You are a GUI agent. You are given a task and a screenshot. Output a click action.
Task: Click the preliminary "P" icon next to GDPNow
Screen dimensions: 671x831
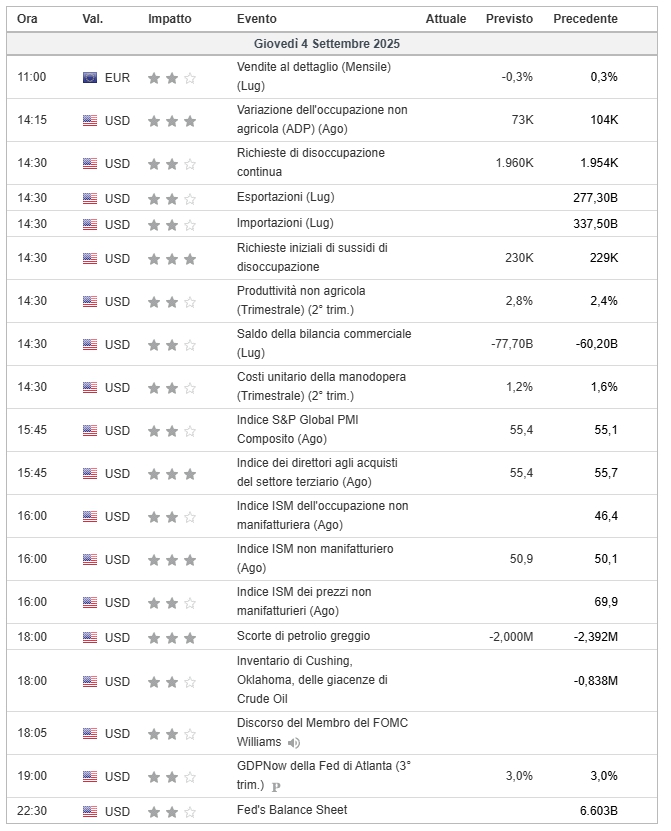(276, 787)
